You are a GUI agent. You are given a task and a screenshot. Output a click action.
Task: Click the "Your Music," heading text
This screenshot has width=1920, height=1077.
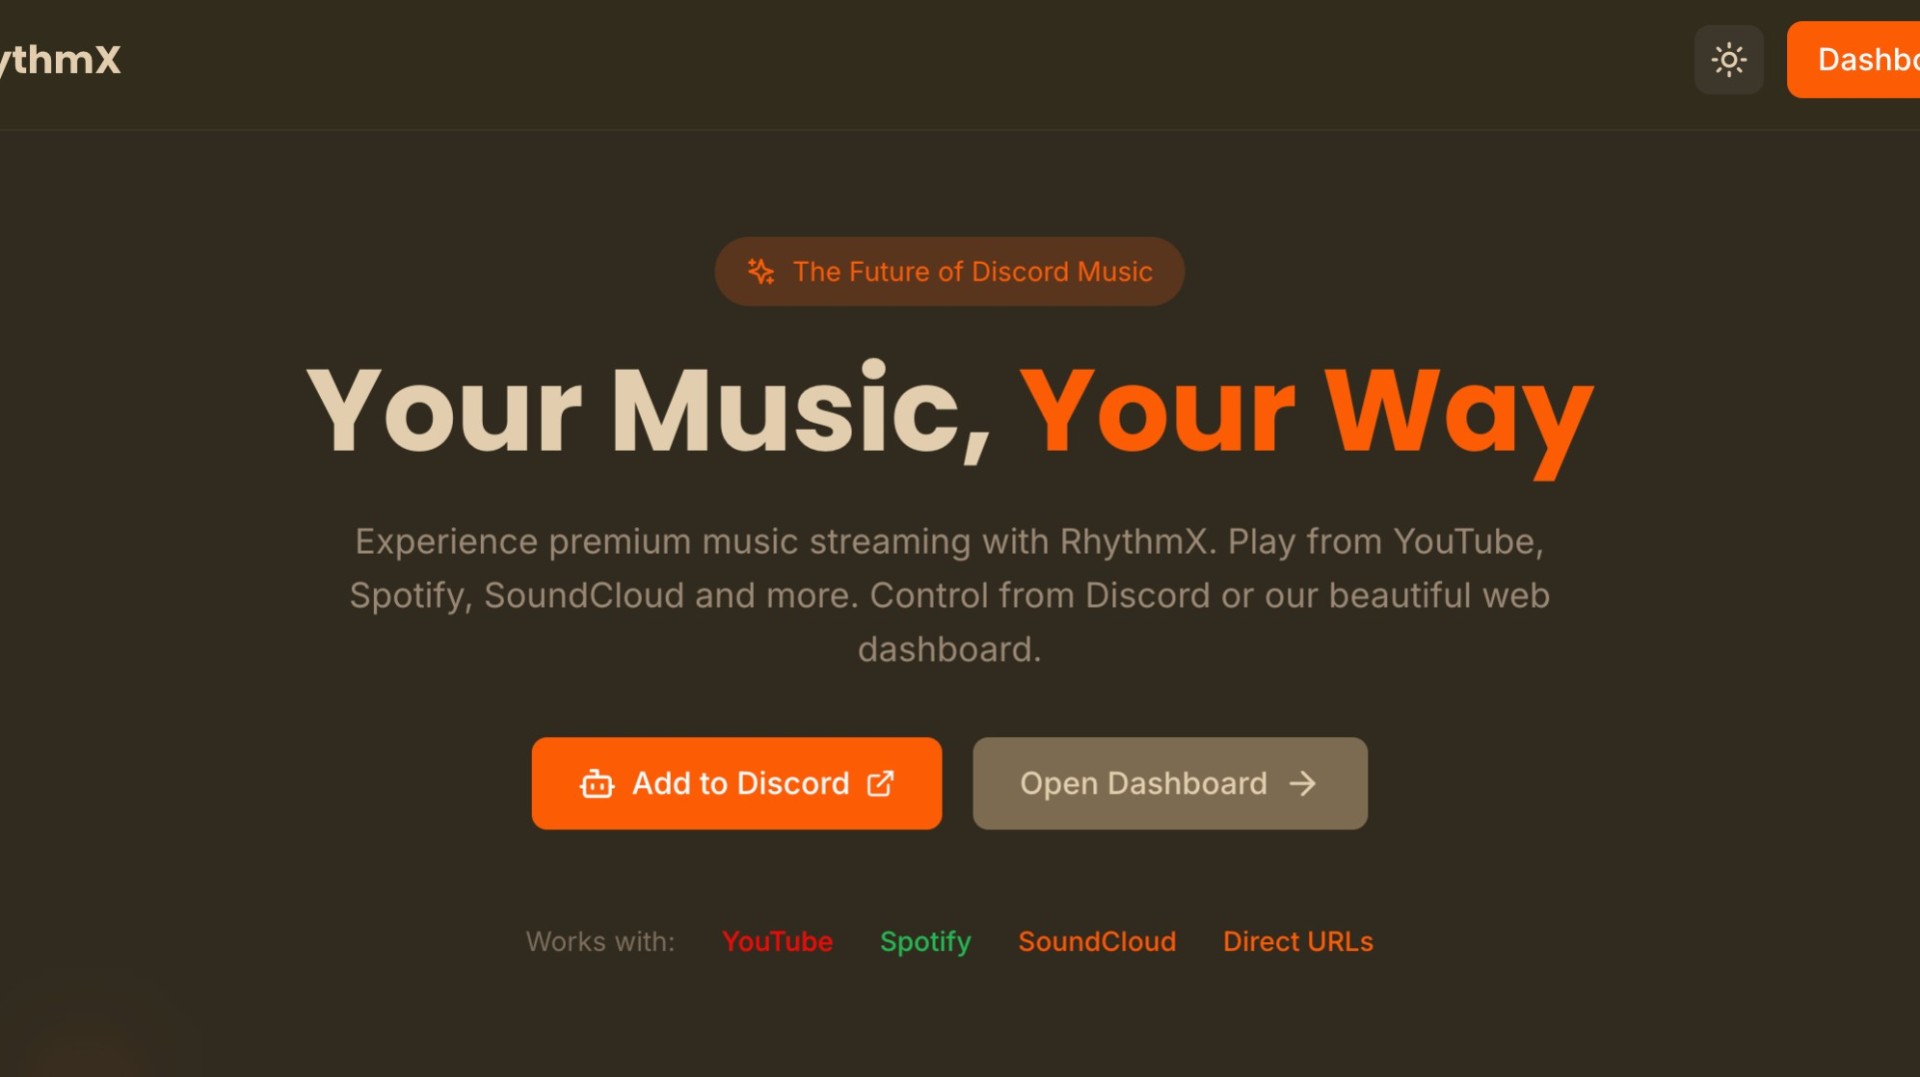pos(648,412)
